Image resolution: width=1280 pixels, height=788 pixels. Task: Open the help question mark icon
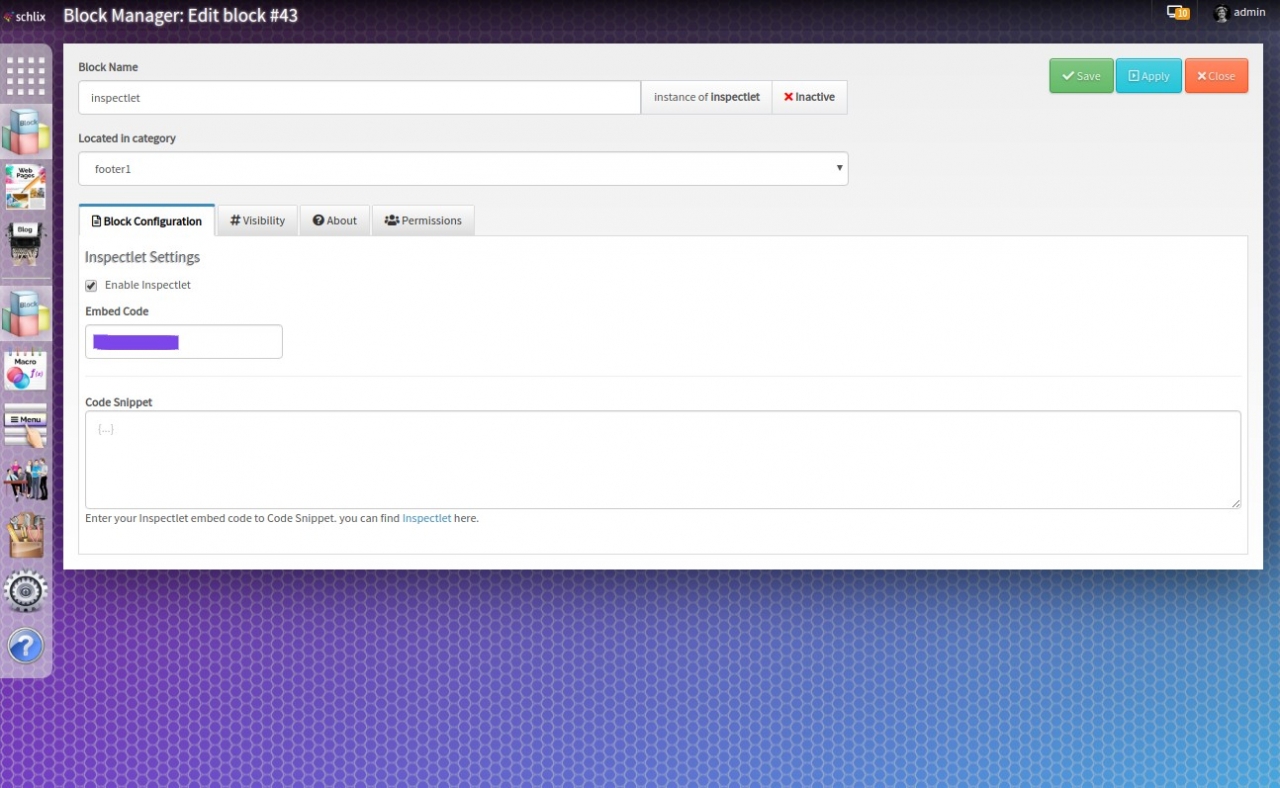pyautogui.click(x=26, y=646)
